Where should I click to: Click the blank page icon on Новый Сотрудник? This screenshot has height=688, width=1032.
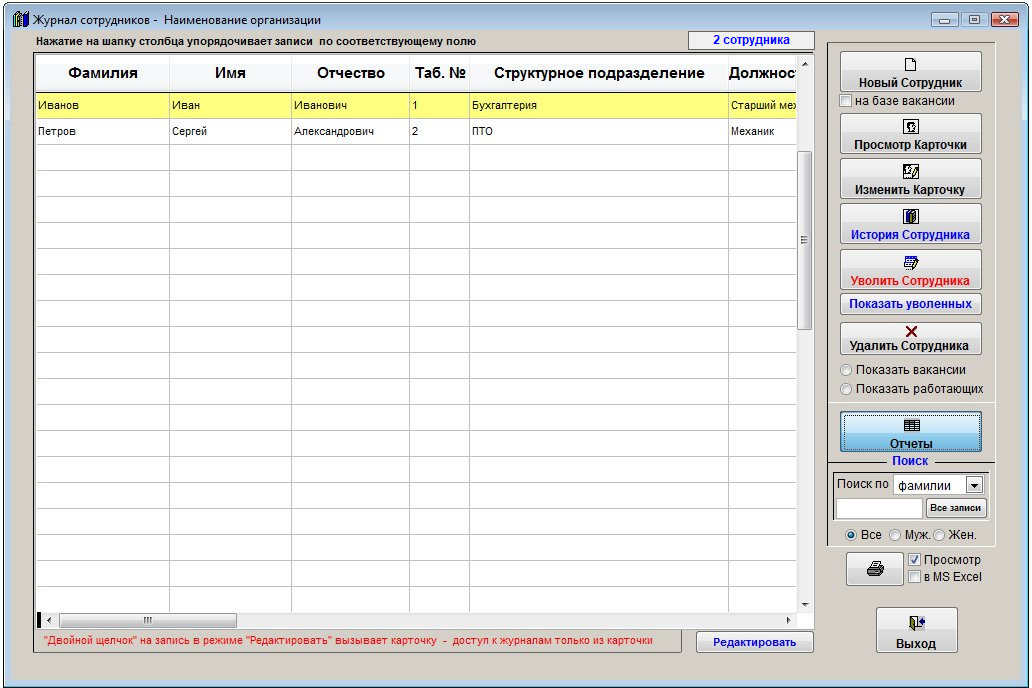pos(910,65)
